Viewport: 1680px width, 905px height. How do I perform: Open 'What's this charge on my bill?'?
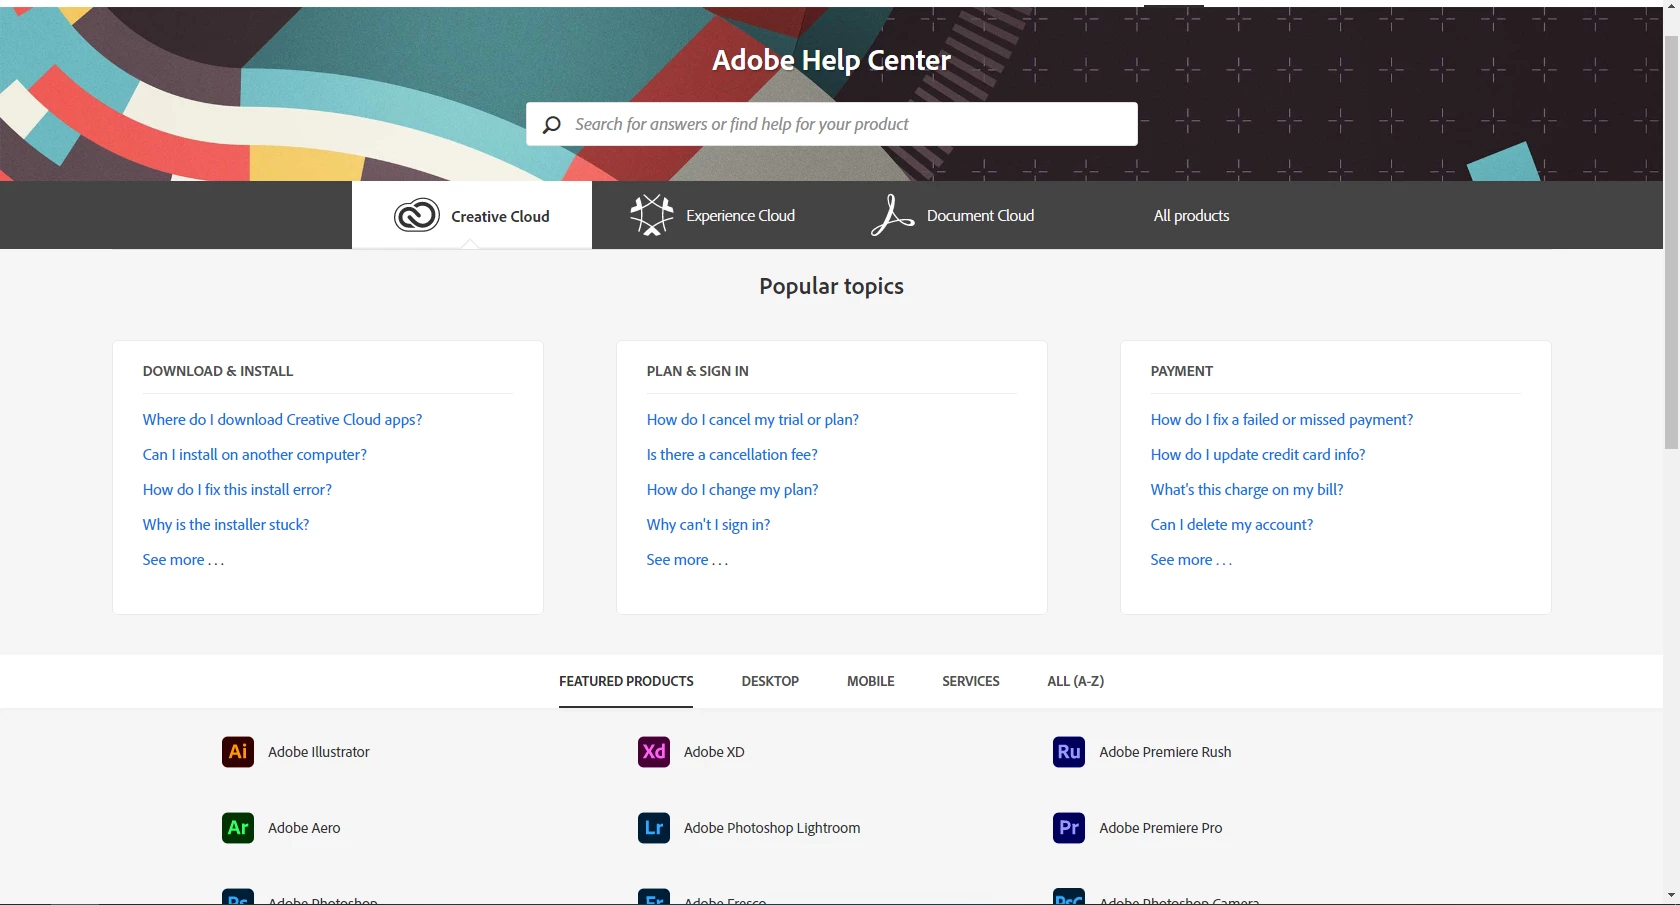(1247, 490)
